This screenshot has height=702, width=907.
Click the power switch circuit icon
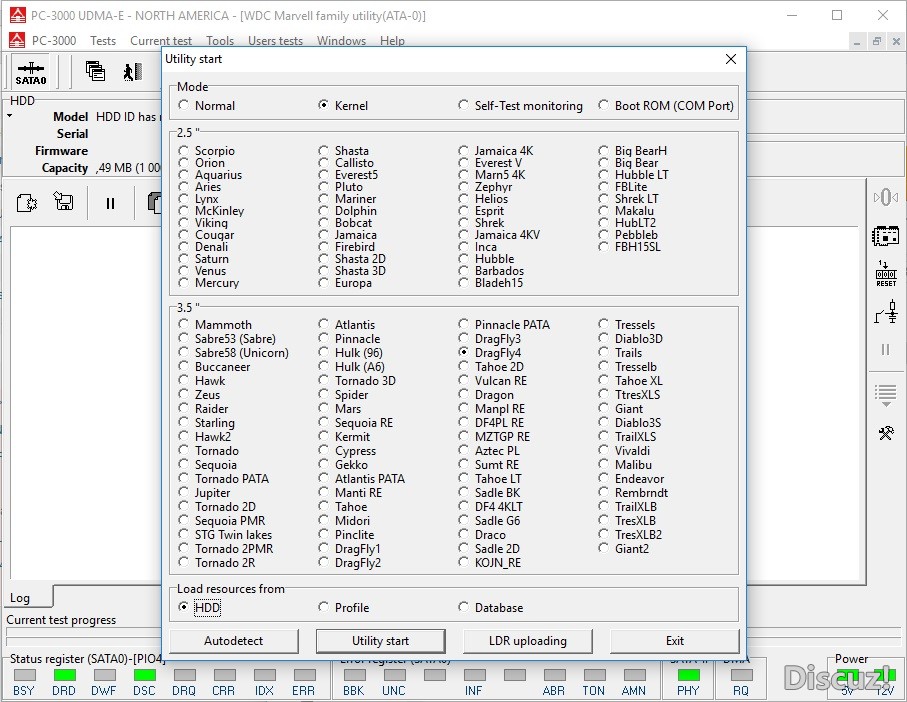(x=885, y=313)
